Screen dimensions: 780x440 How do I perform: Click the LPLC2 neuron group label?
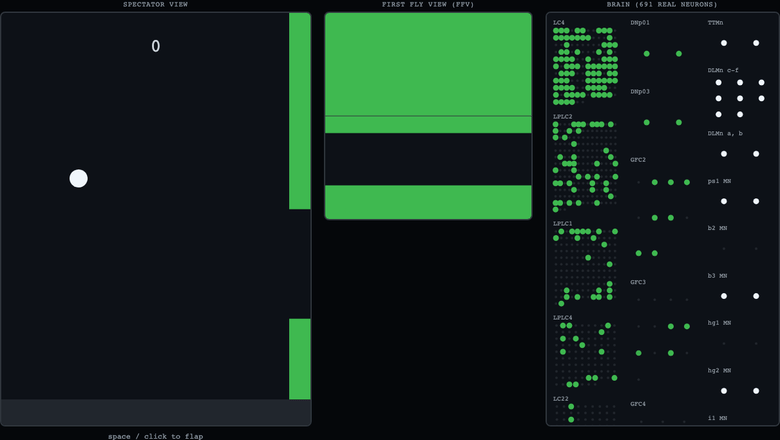coord(563,117)
